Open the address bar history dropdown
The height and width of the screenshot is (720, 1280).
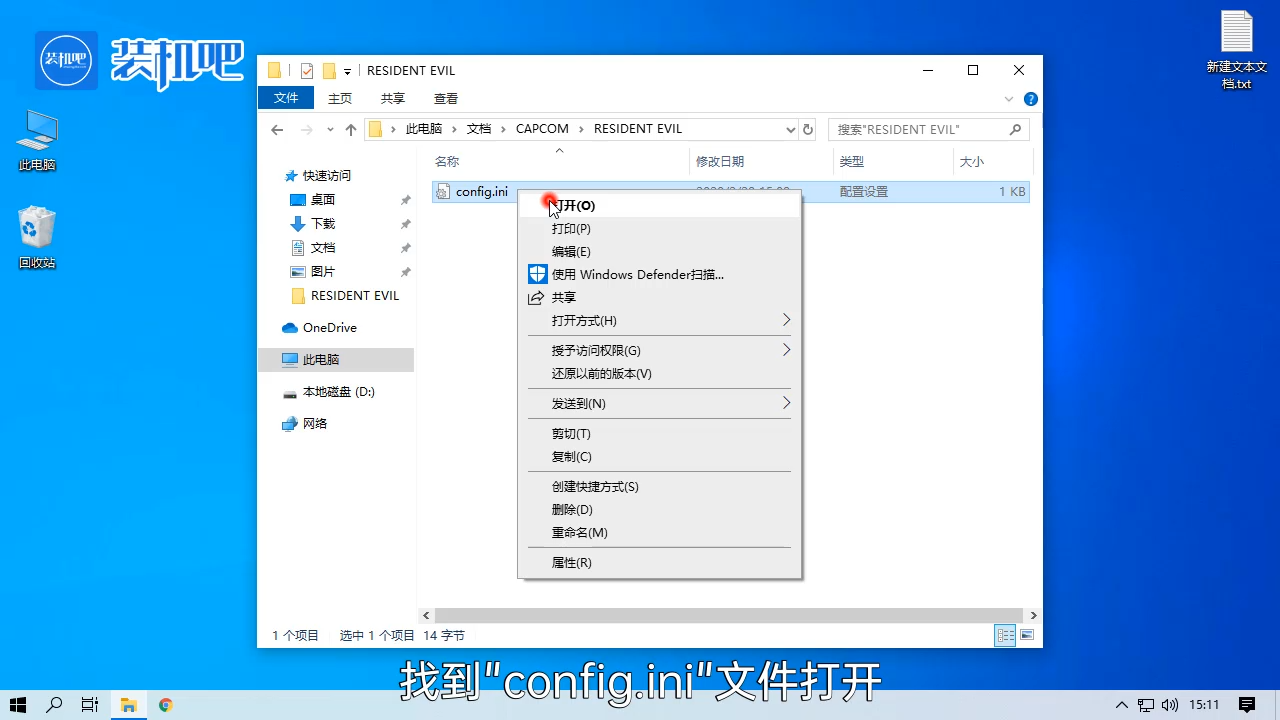[791, 129]
